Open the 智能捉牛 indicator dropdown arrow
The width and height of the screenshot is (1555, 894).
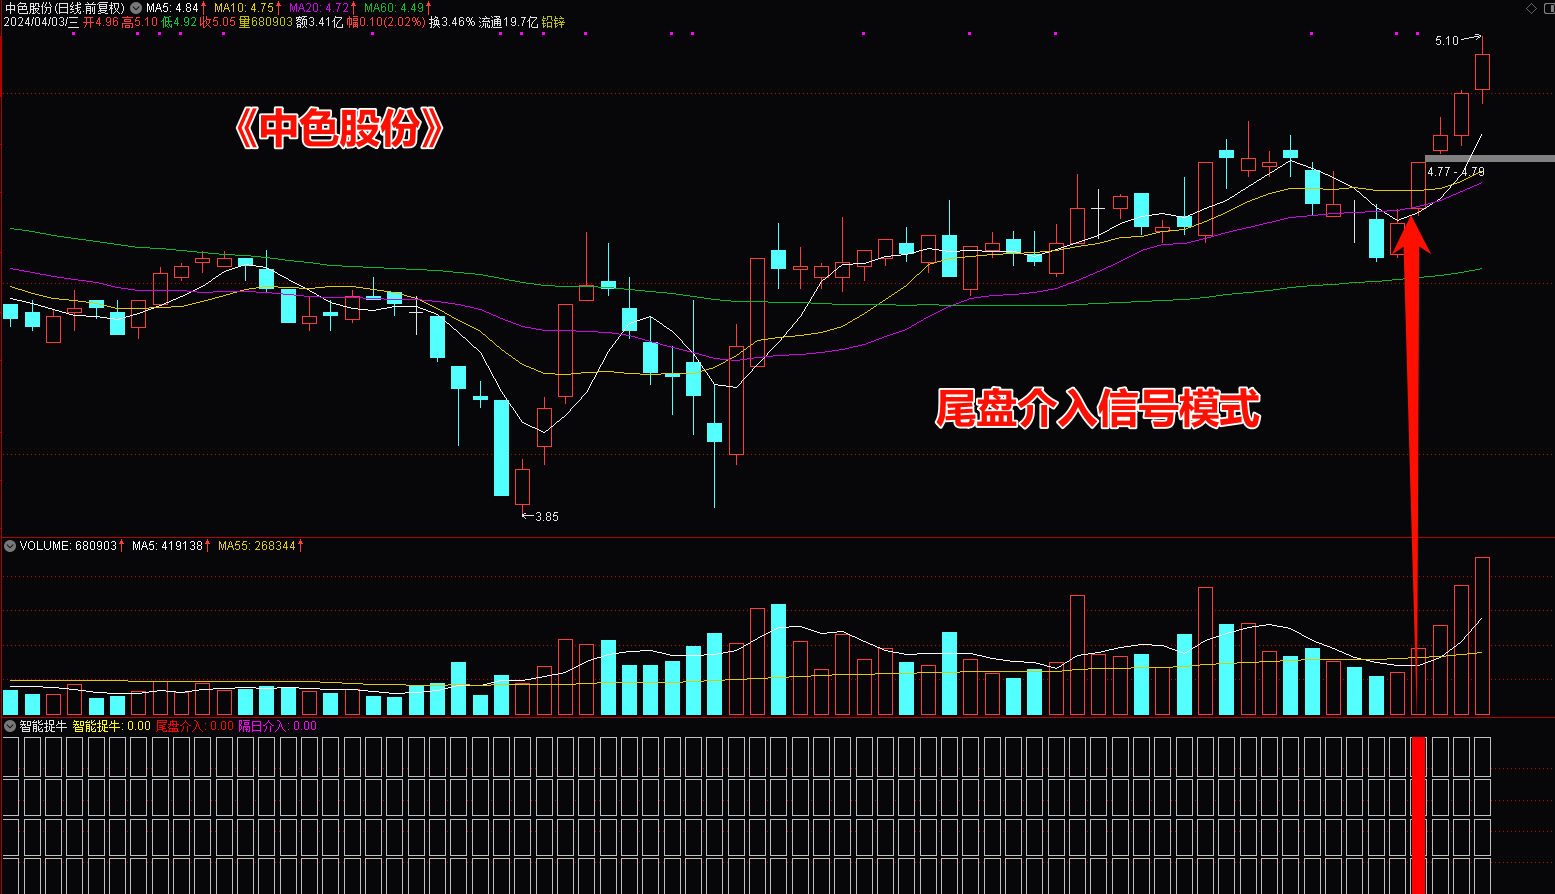pos(10,726)
